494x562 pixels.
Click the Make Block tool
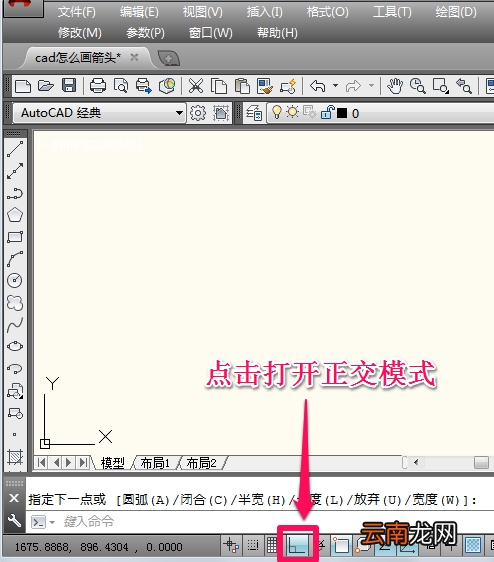[15, 413]
